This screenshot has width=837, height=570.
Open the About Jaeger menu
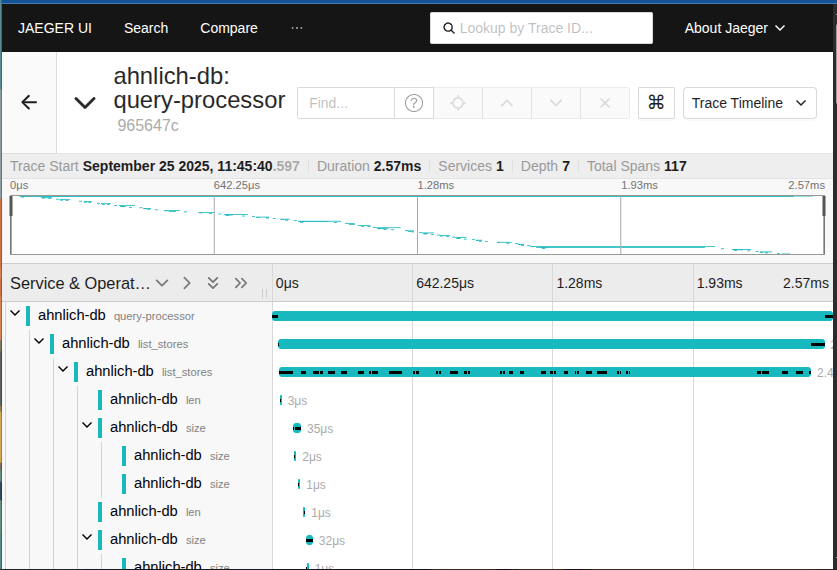pos(734,28)
